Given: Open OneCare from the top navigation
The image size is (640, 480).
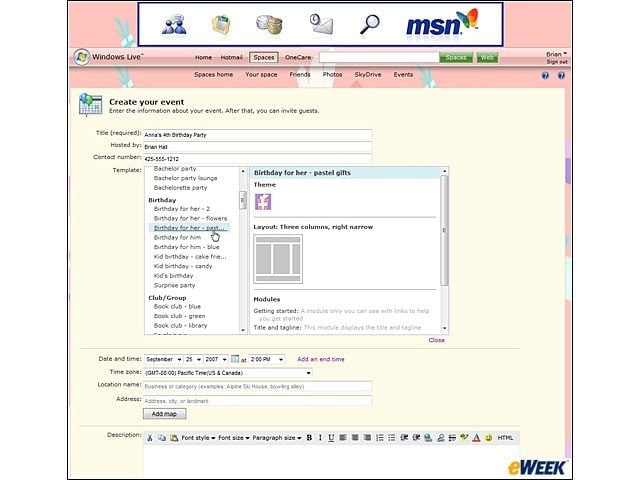Looking at the screenshot, I should (x=298, y=58).
